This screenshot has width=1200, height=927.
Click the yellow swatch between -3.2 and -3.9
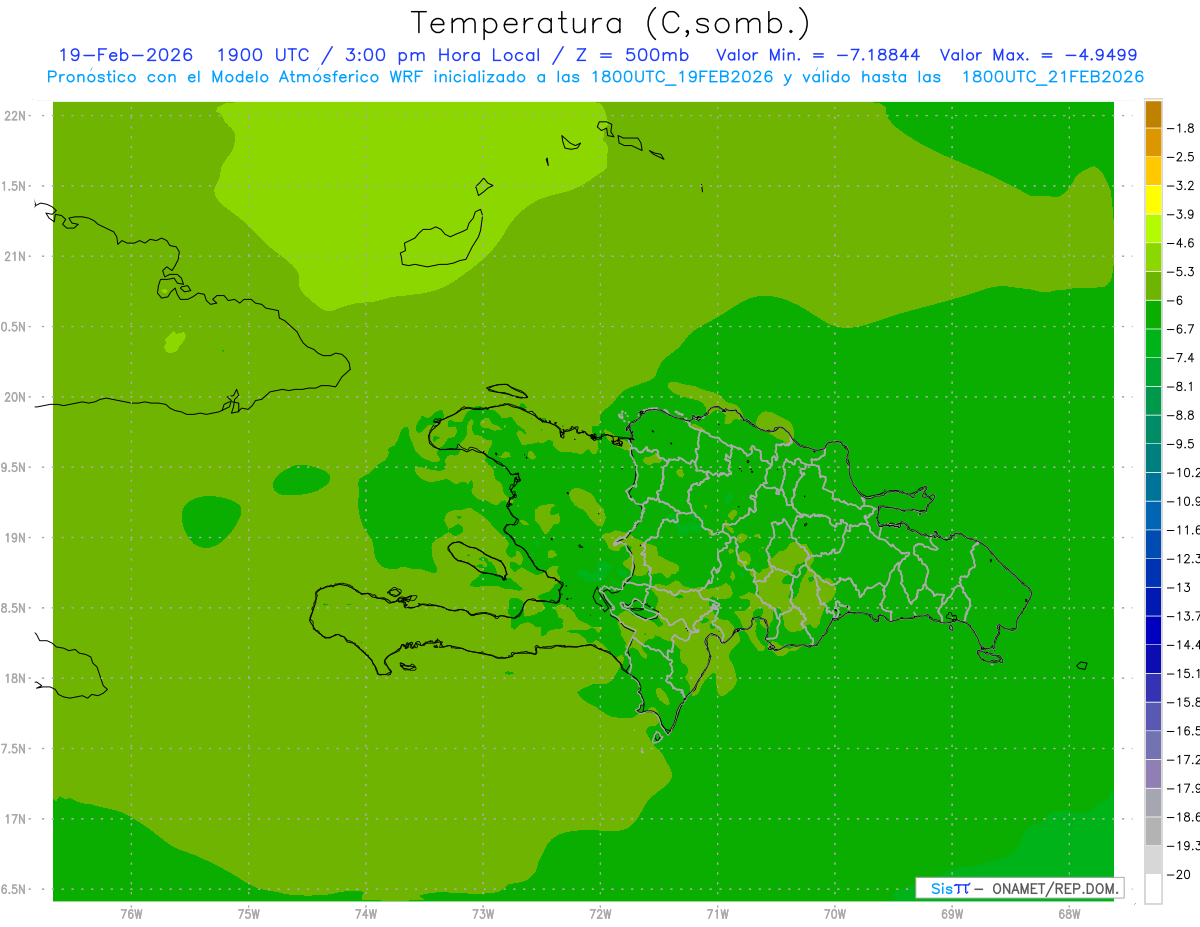(1153, 200)
